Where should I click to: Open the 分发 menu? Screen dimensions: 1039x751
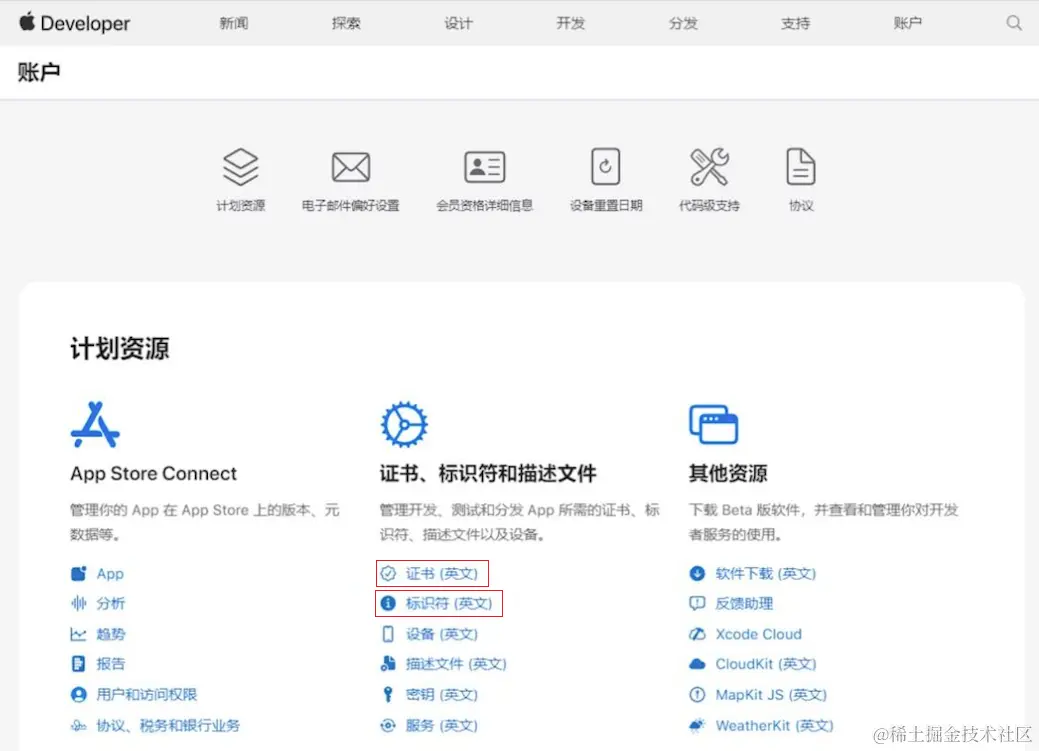tap(683, 23)
